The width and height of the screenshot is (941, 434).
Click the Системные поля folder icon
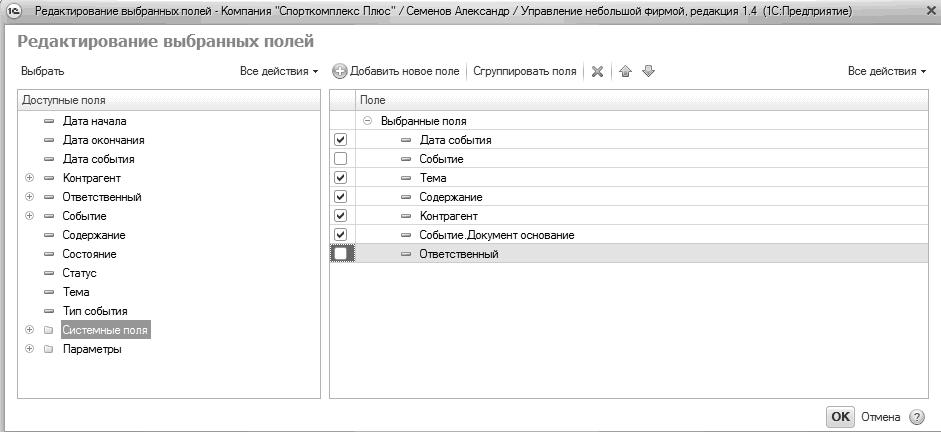48,330
